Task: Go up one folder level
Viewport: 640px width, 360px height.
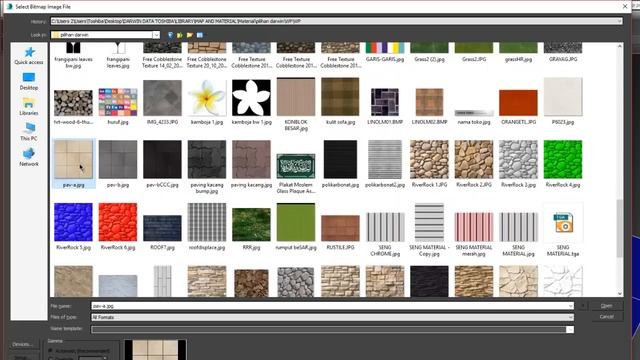Action: 180,35
